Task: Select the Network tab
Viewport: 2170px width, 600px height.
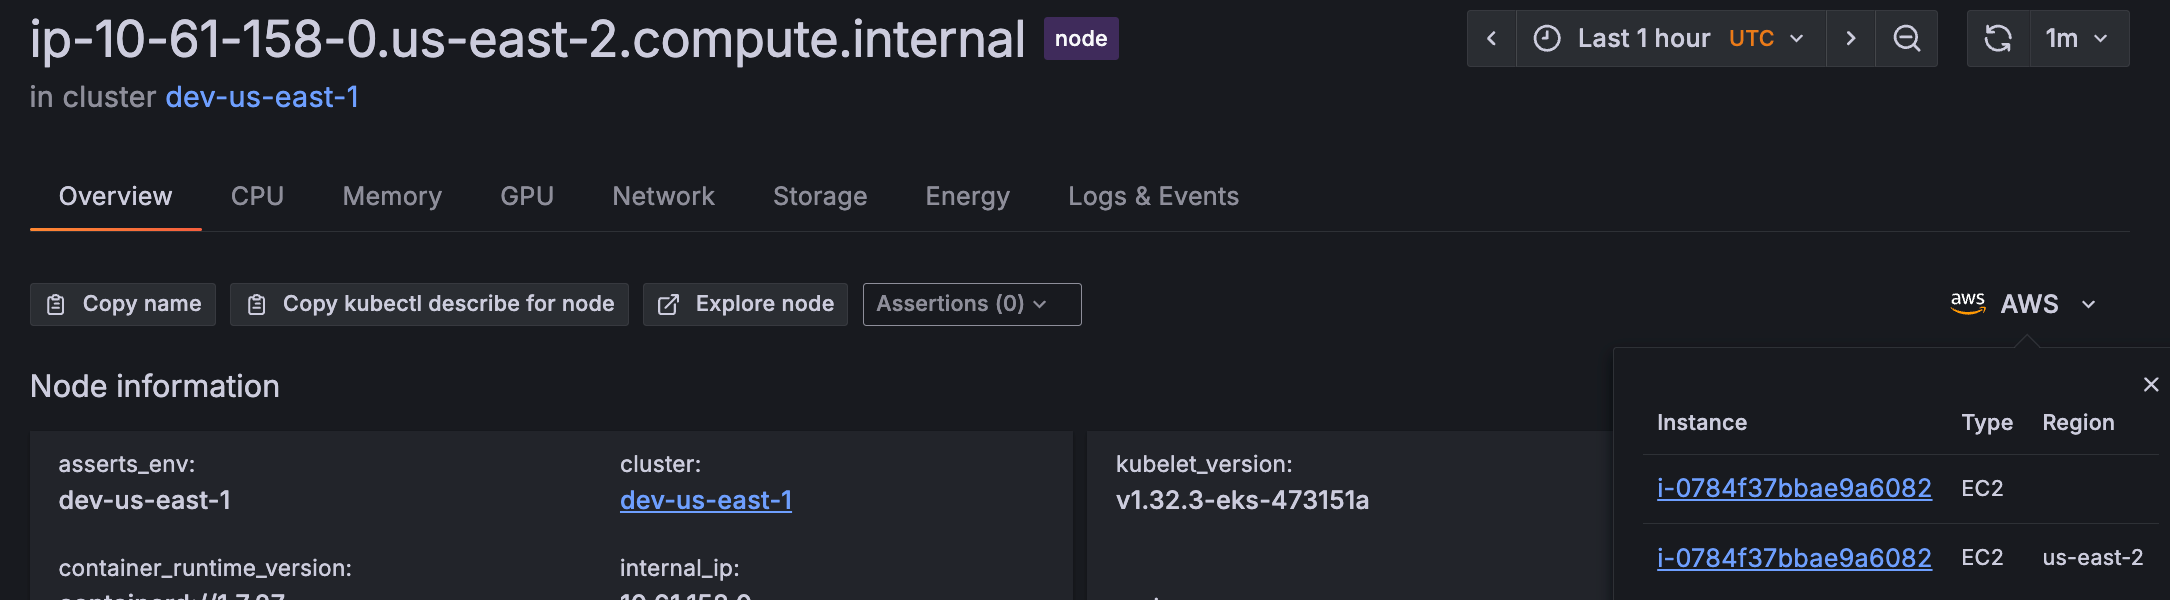Action: pyautogui.click(x=663, y=196)
